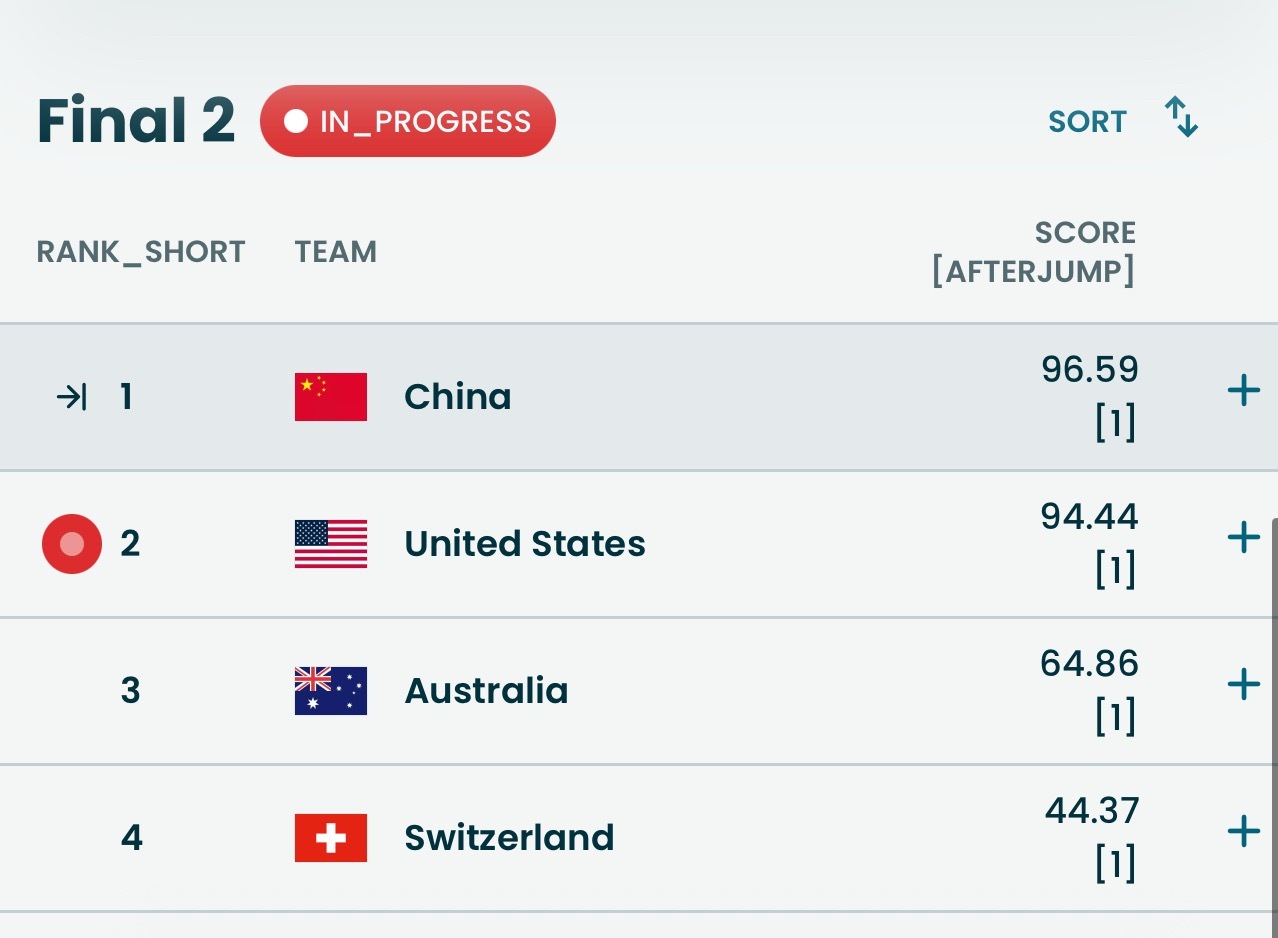Click the IN_PROGRESS status badge
Image resolution: width=1278 pixels, height=938 pixels.
408,121
